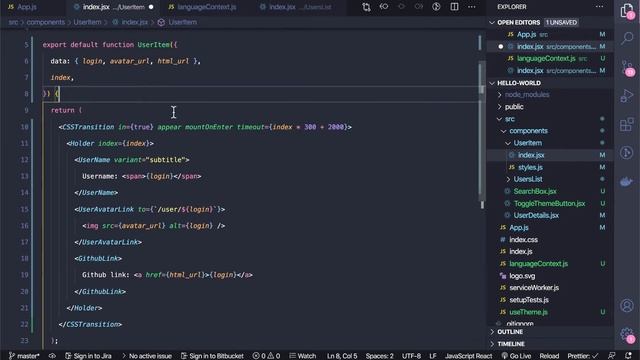Collapse the Open Editors section

[492, 22]
